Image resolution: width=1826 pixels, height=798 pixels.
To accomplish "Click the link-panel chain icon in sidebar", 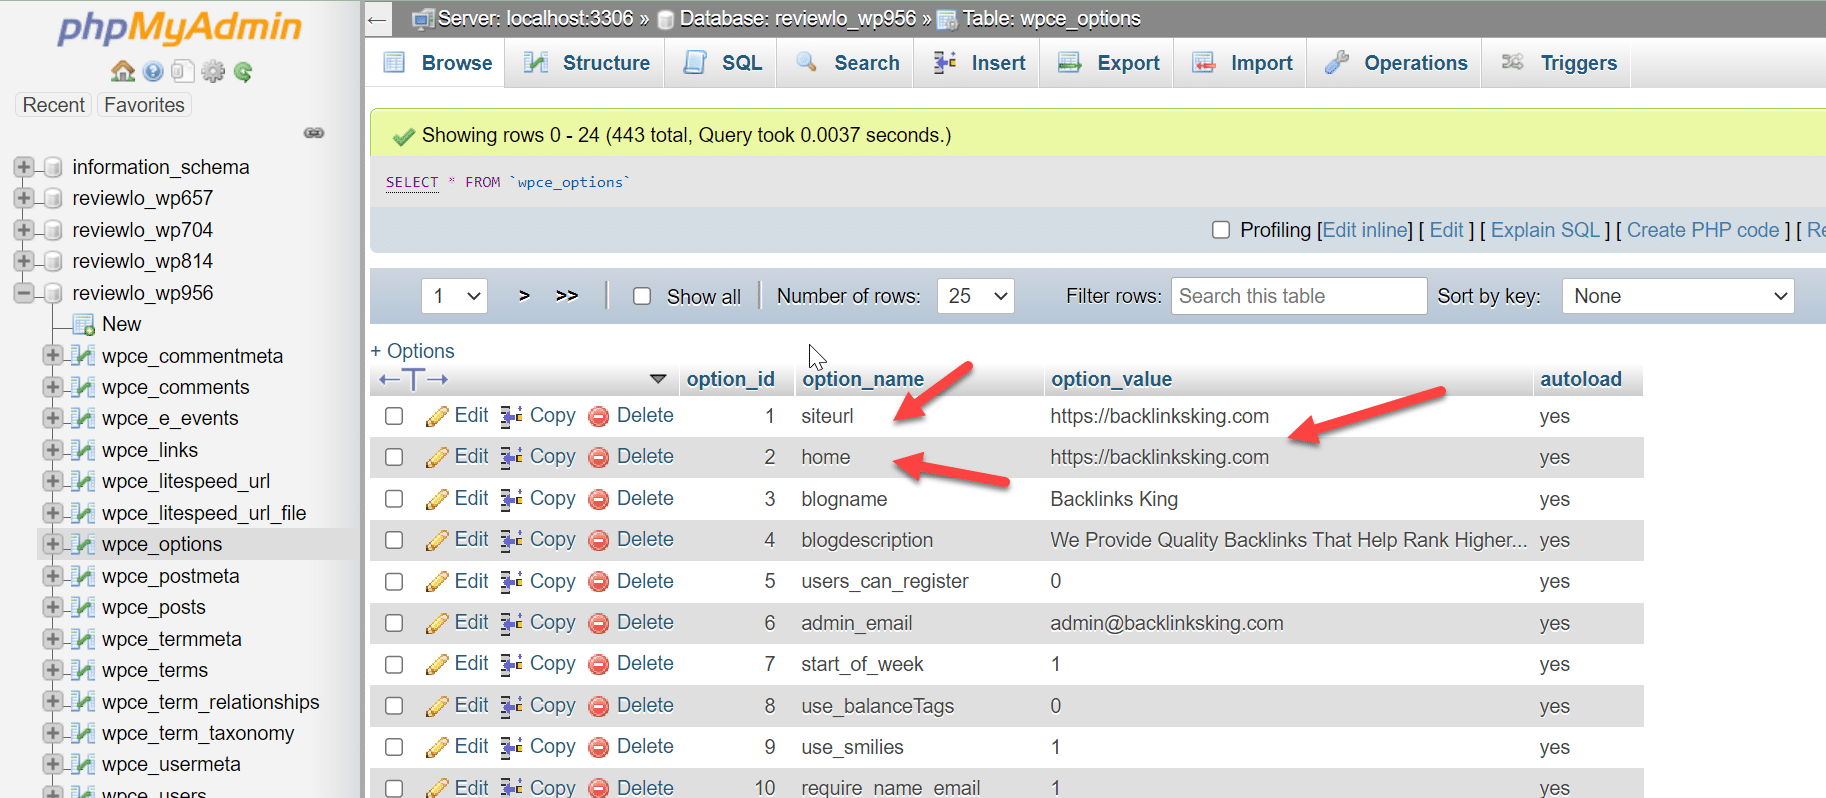I will [x=314, y=133].
